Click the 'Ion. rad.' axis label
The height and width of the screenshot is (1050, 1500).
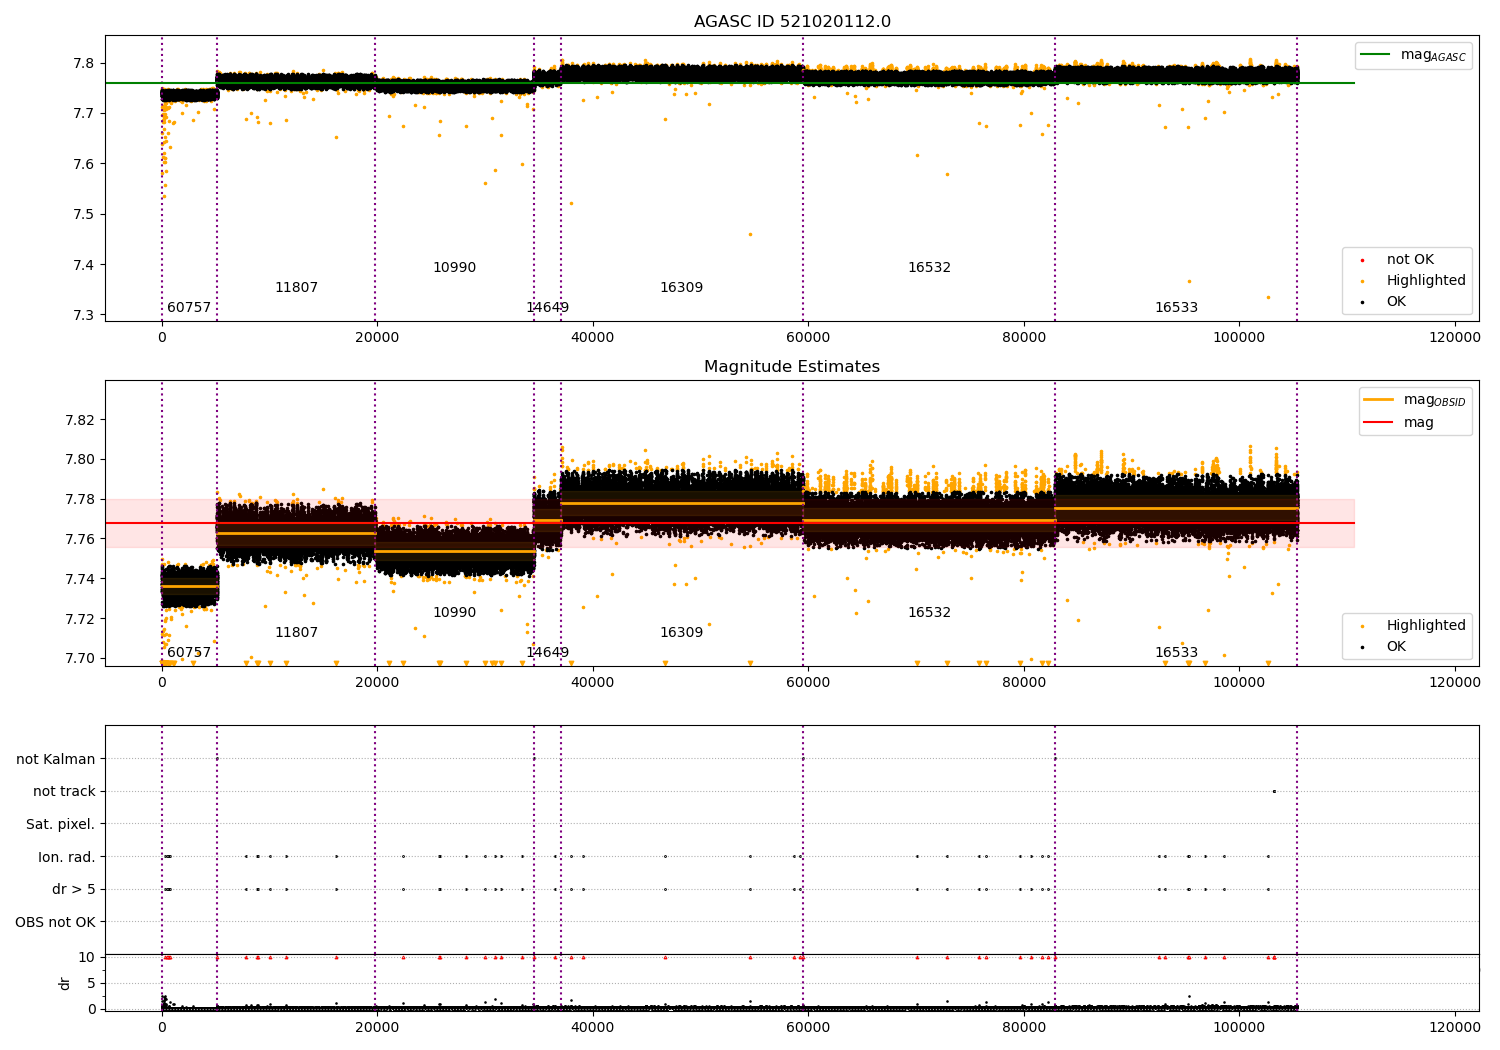[67, 857]
